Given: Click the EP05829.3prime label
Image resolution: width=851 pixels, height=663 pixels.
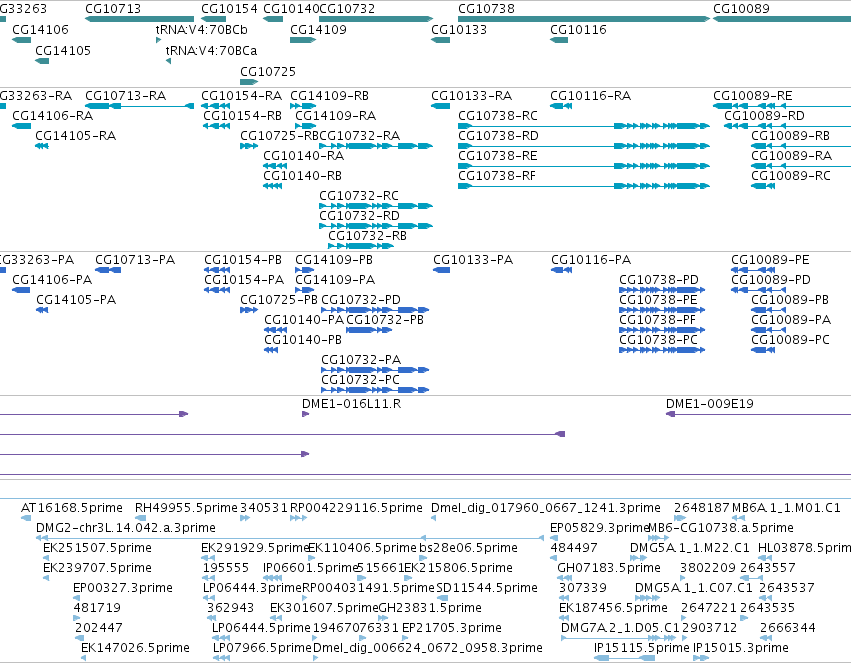Looking at the screenshot, I should click(600, 528).
